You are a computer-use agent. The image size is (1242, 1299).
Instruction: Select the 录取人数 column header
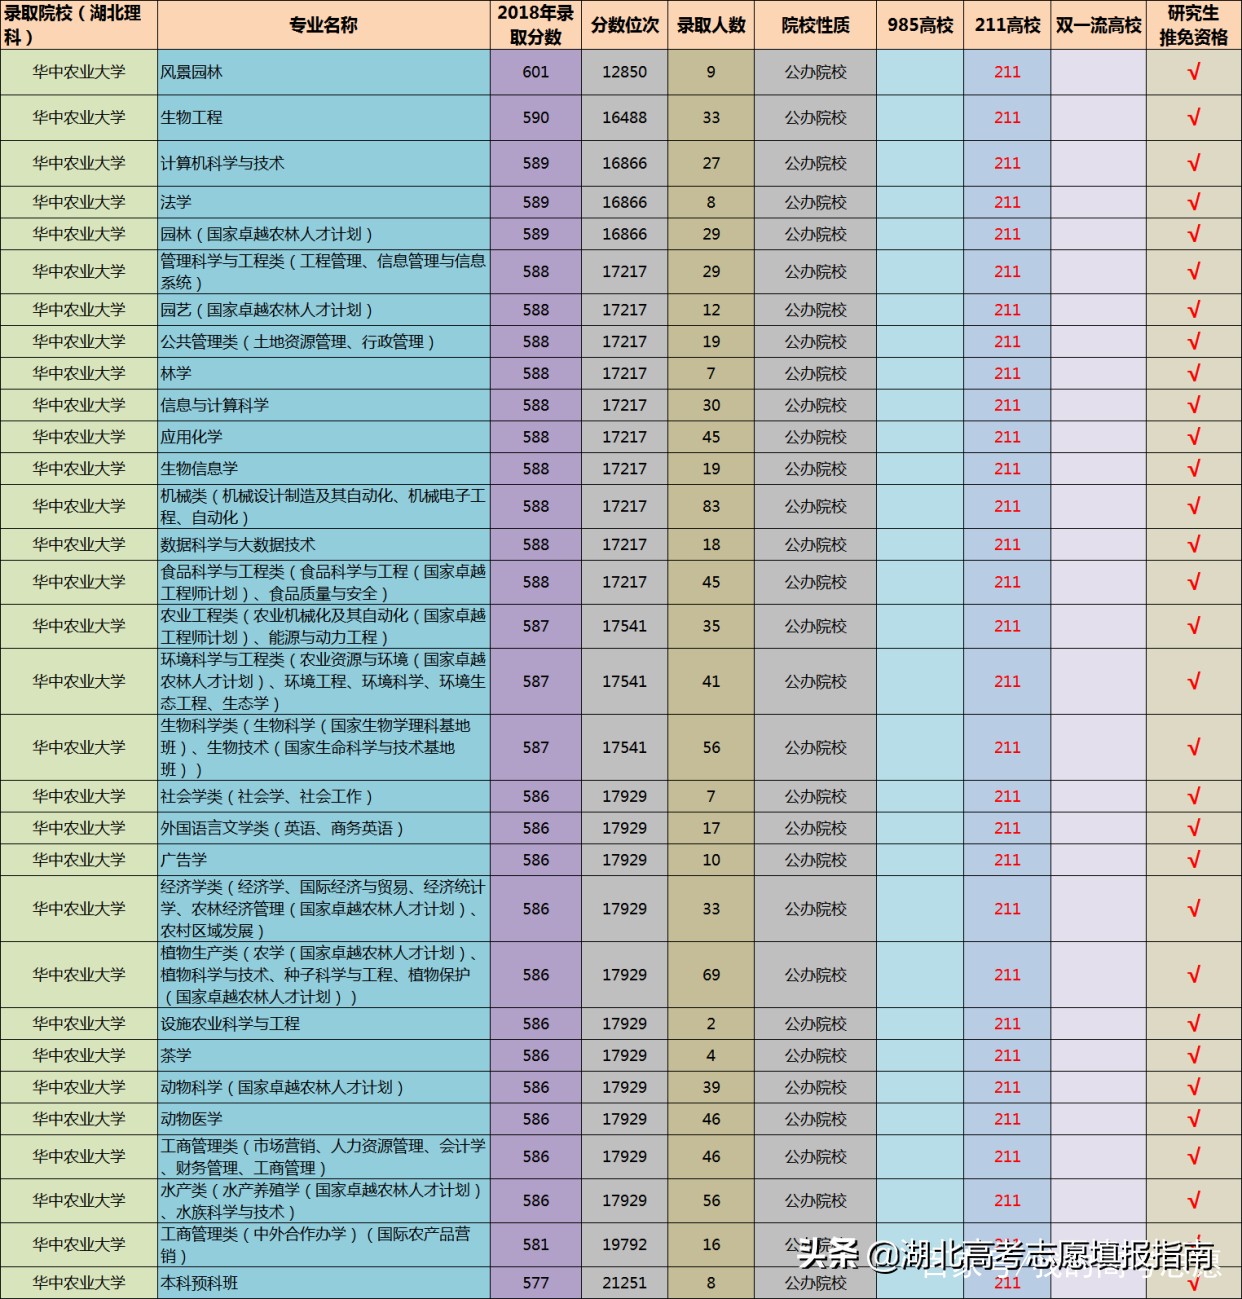pos(711,25)
